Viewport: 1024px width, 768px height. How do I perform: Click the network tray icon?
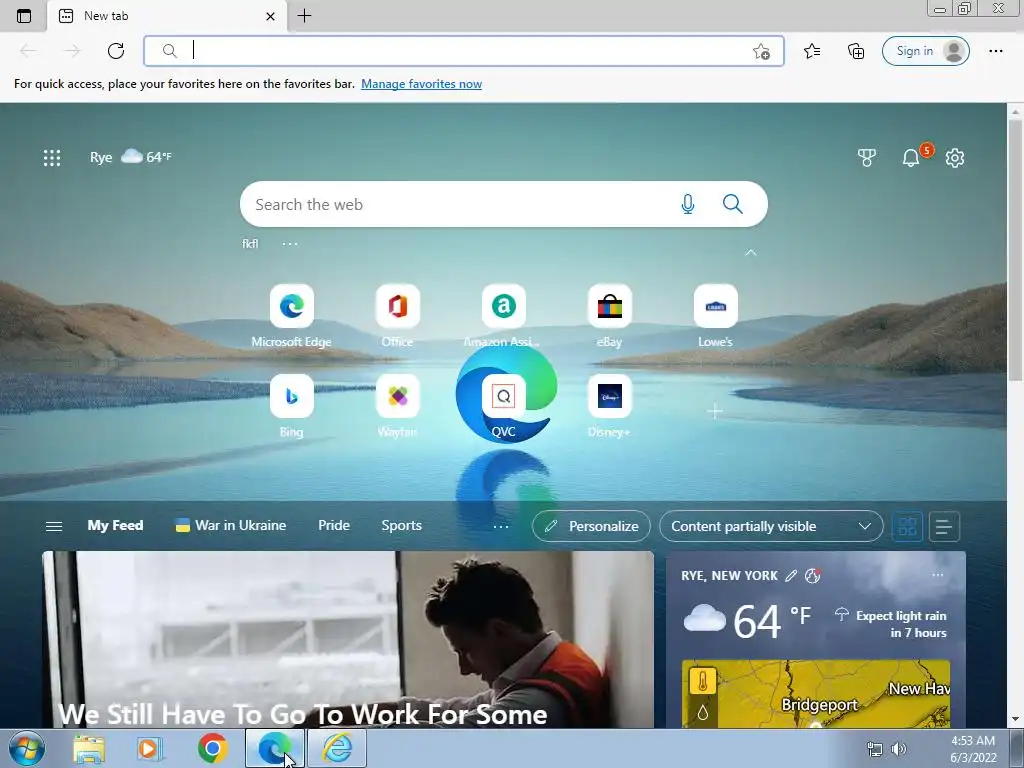click(x=874, y=749)
